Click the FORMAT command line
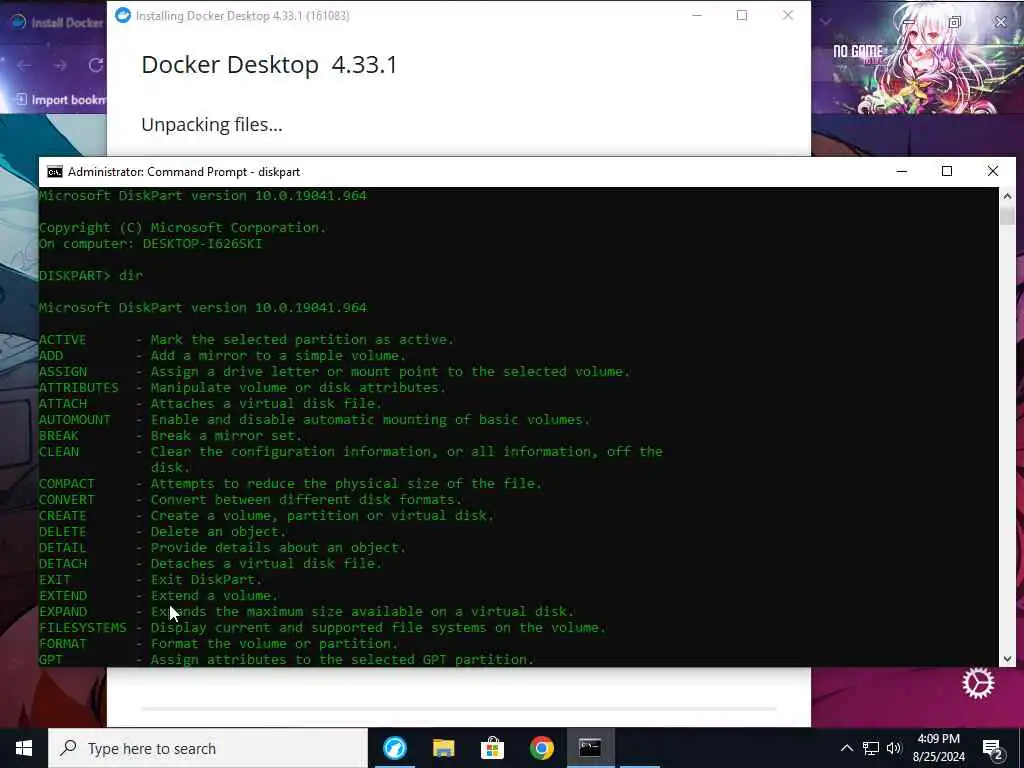Screen dimensions: 1024x768 click(219, 643)
